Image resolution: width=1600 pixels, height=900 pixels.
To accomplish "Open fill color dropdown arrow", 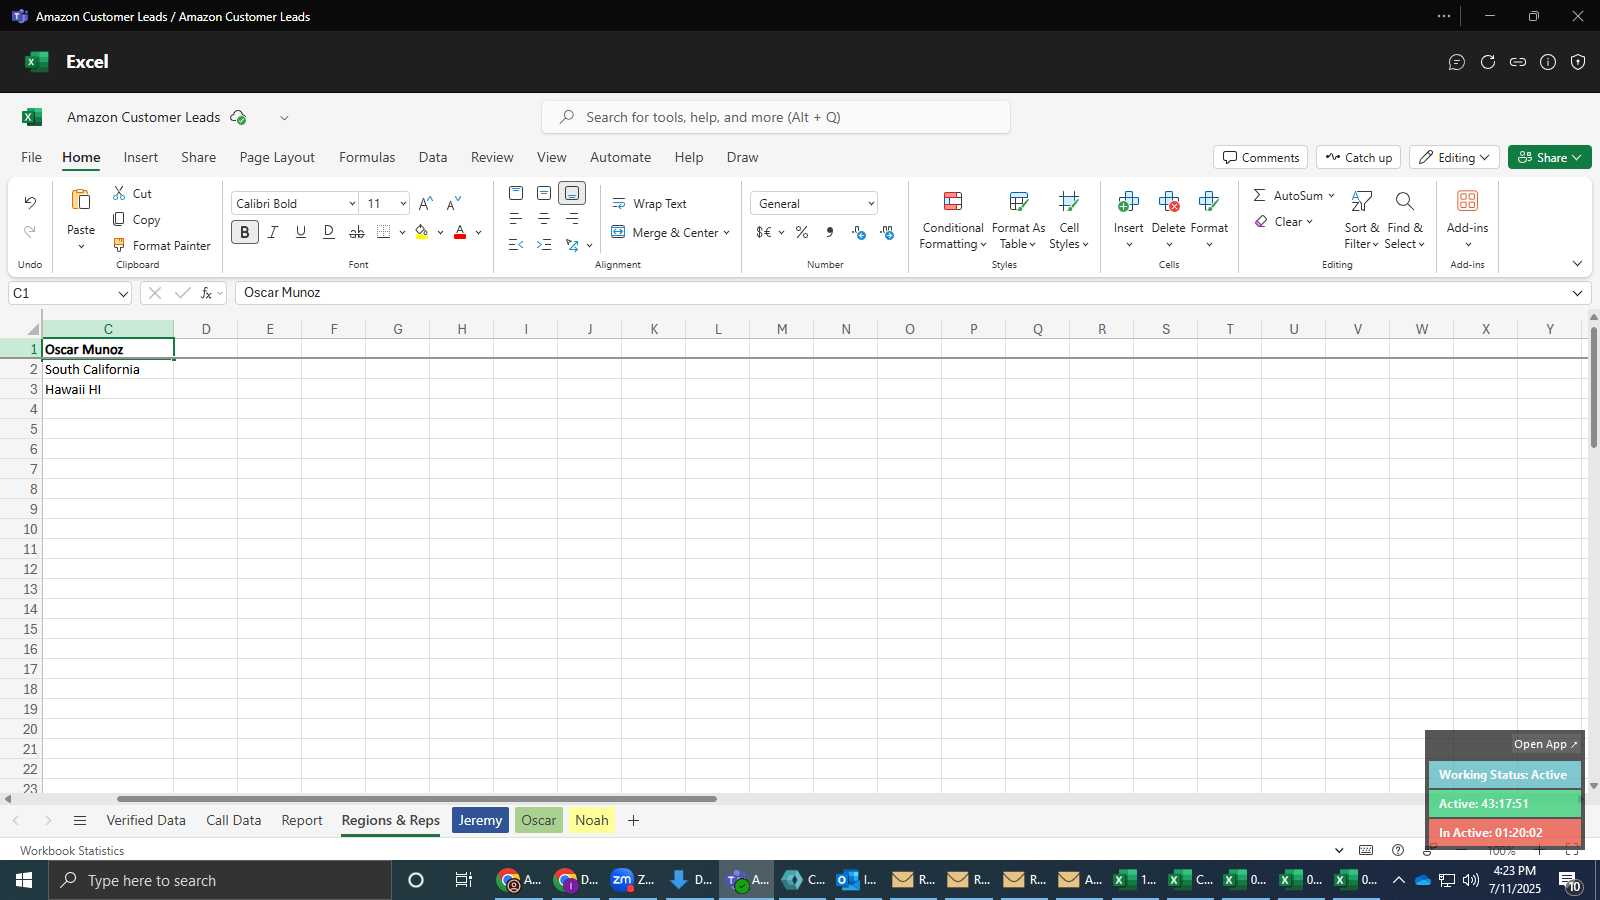I will [x=440, y=232].
